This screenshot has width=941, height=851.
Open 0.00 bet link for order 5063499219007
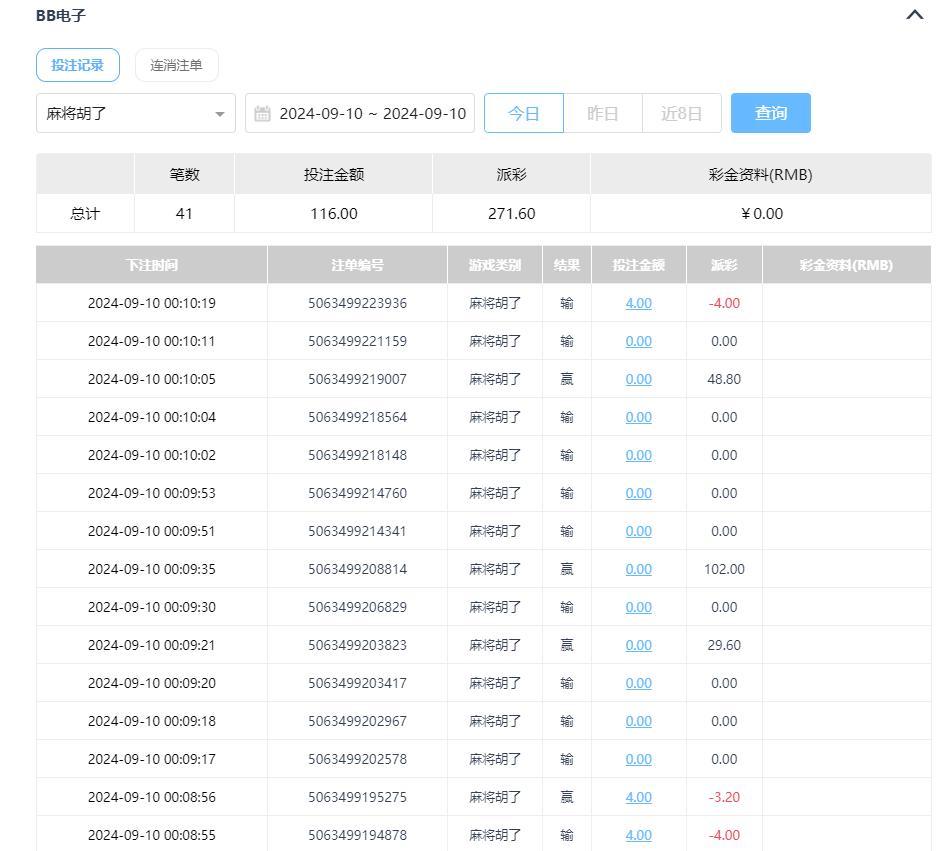point(638,379)
